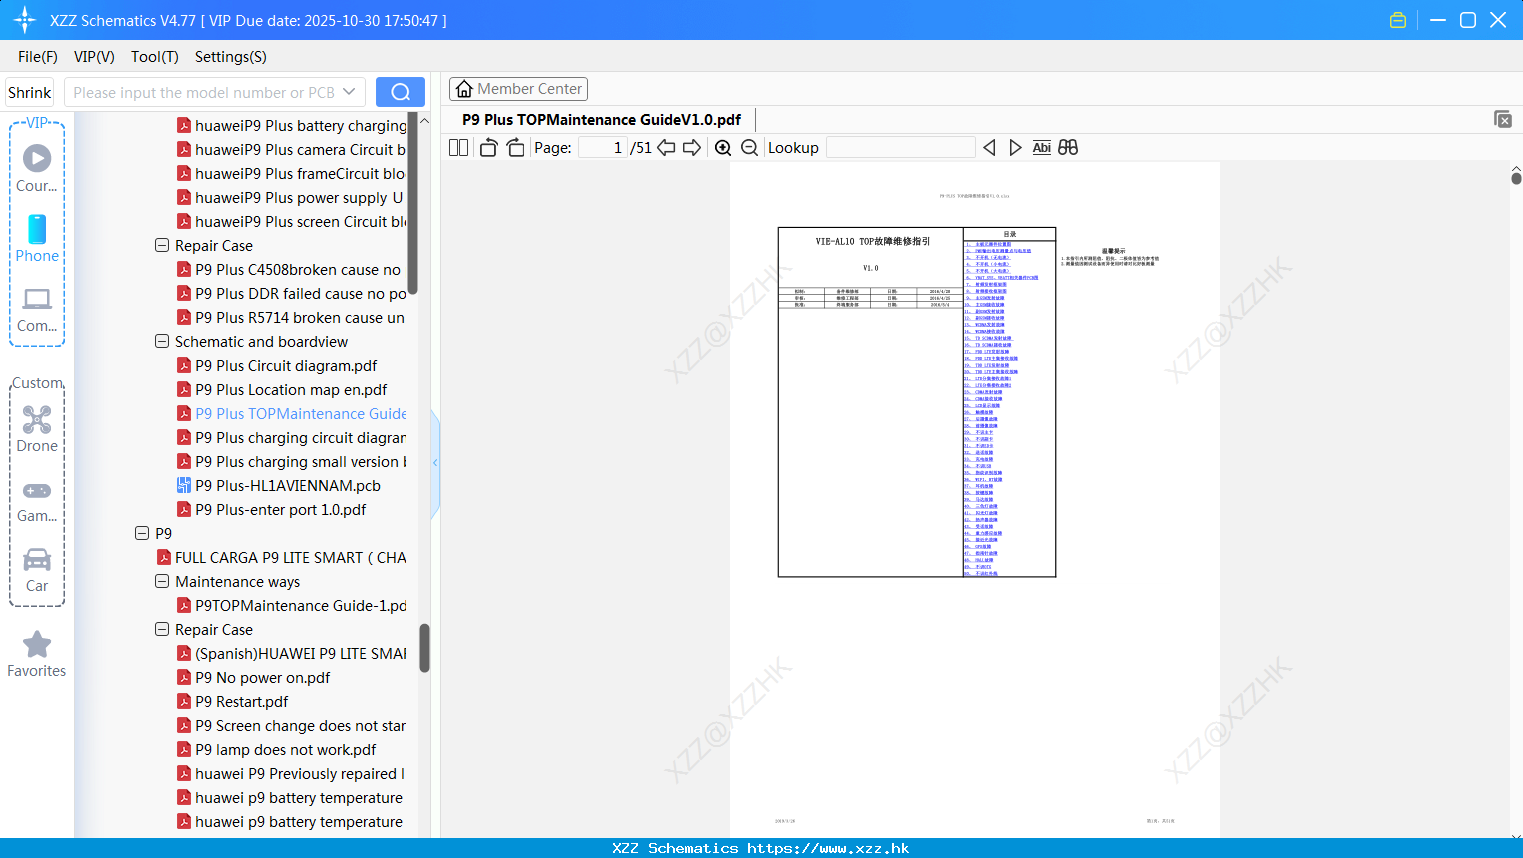Click the PDF page table of contents

pyautogui.click(x=1010, y=402)
